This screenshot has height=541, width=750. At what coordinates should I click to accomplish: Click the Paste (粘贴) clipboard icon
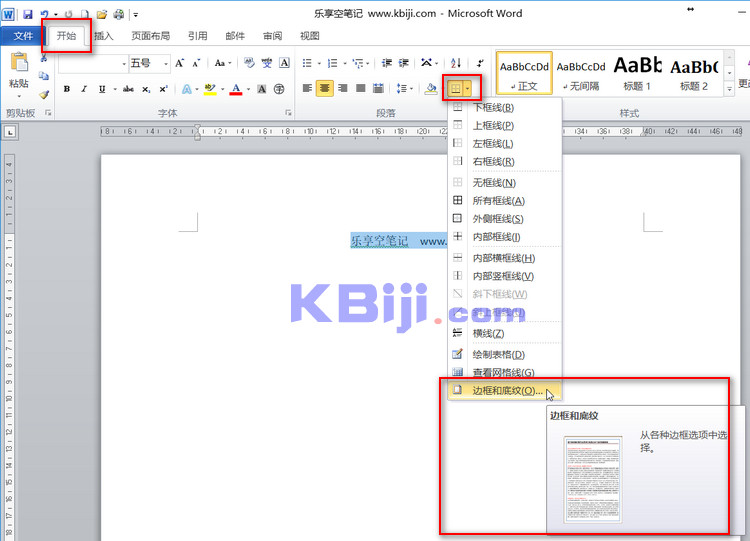pos(19,62)
